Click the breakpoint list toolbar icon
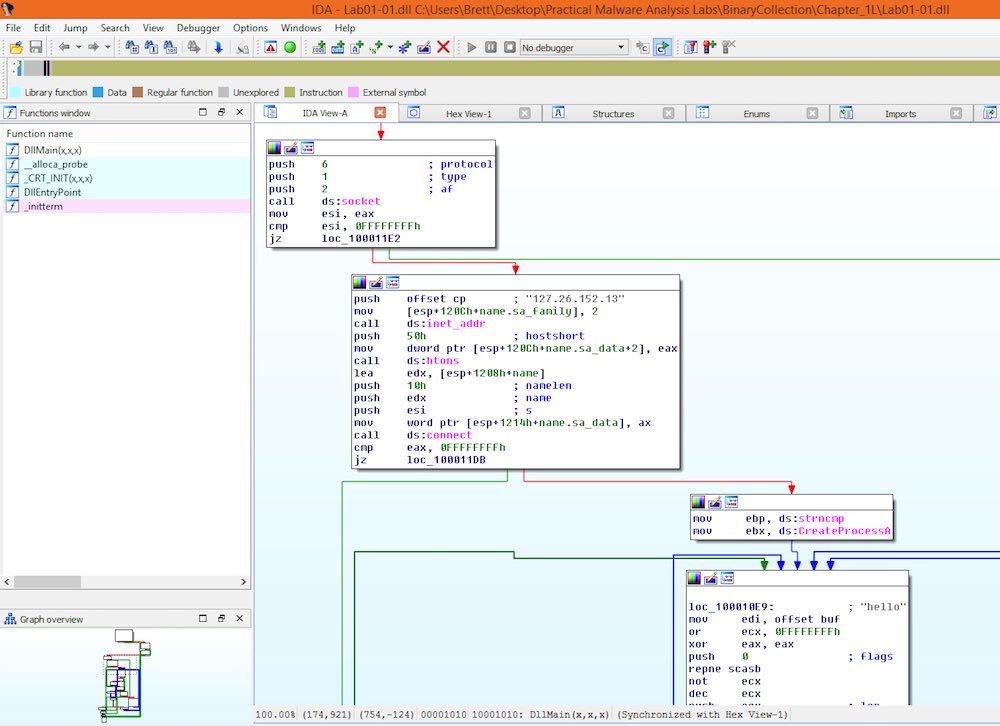This screenshot has width=1000, height=726. 691,47
